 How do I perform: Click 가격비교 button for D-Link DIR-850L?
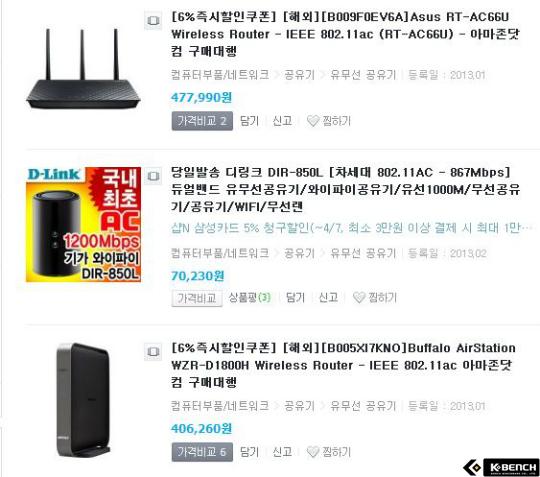197,298
